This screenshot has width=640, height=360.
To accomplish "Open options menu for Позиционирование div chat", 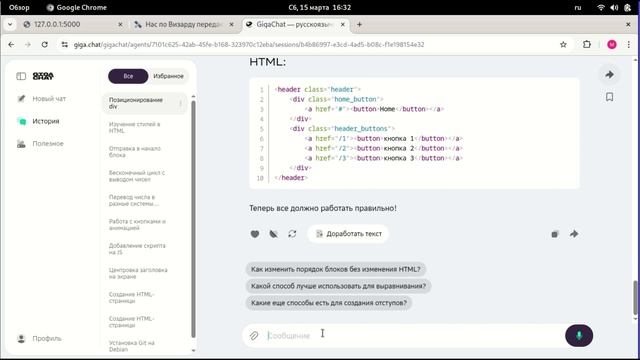I will point(181,104).
